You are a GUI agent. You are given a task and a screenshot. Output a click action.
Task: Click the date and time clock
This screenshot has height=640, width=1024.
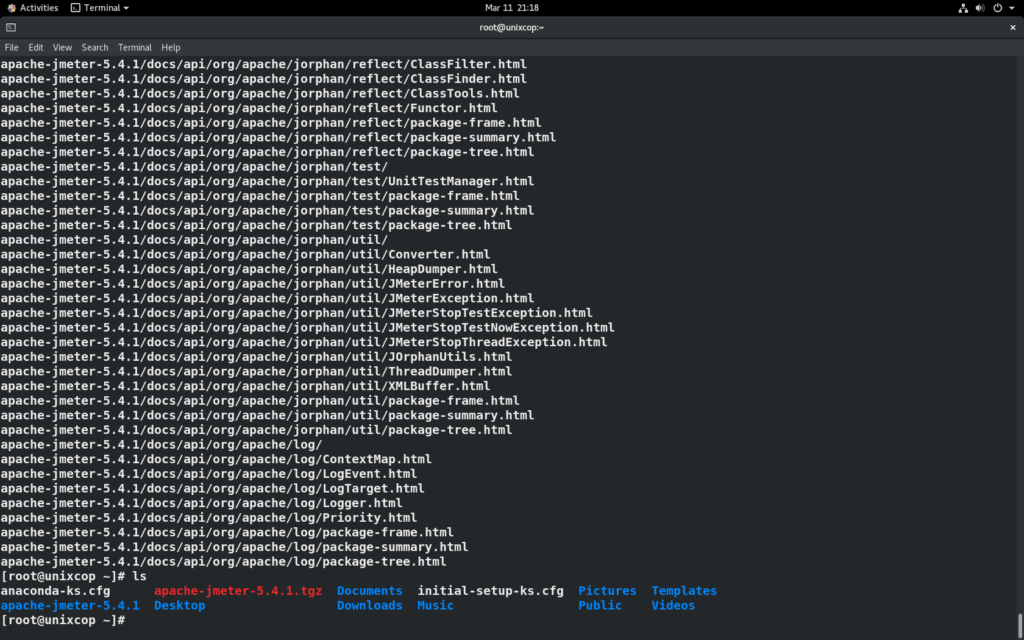511,8
